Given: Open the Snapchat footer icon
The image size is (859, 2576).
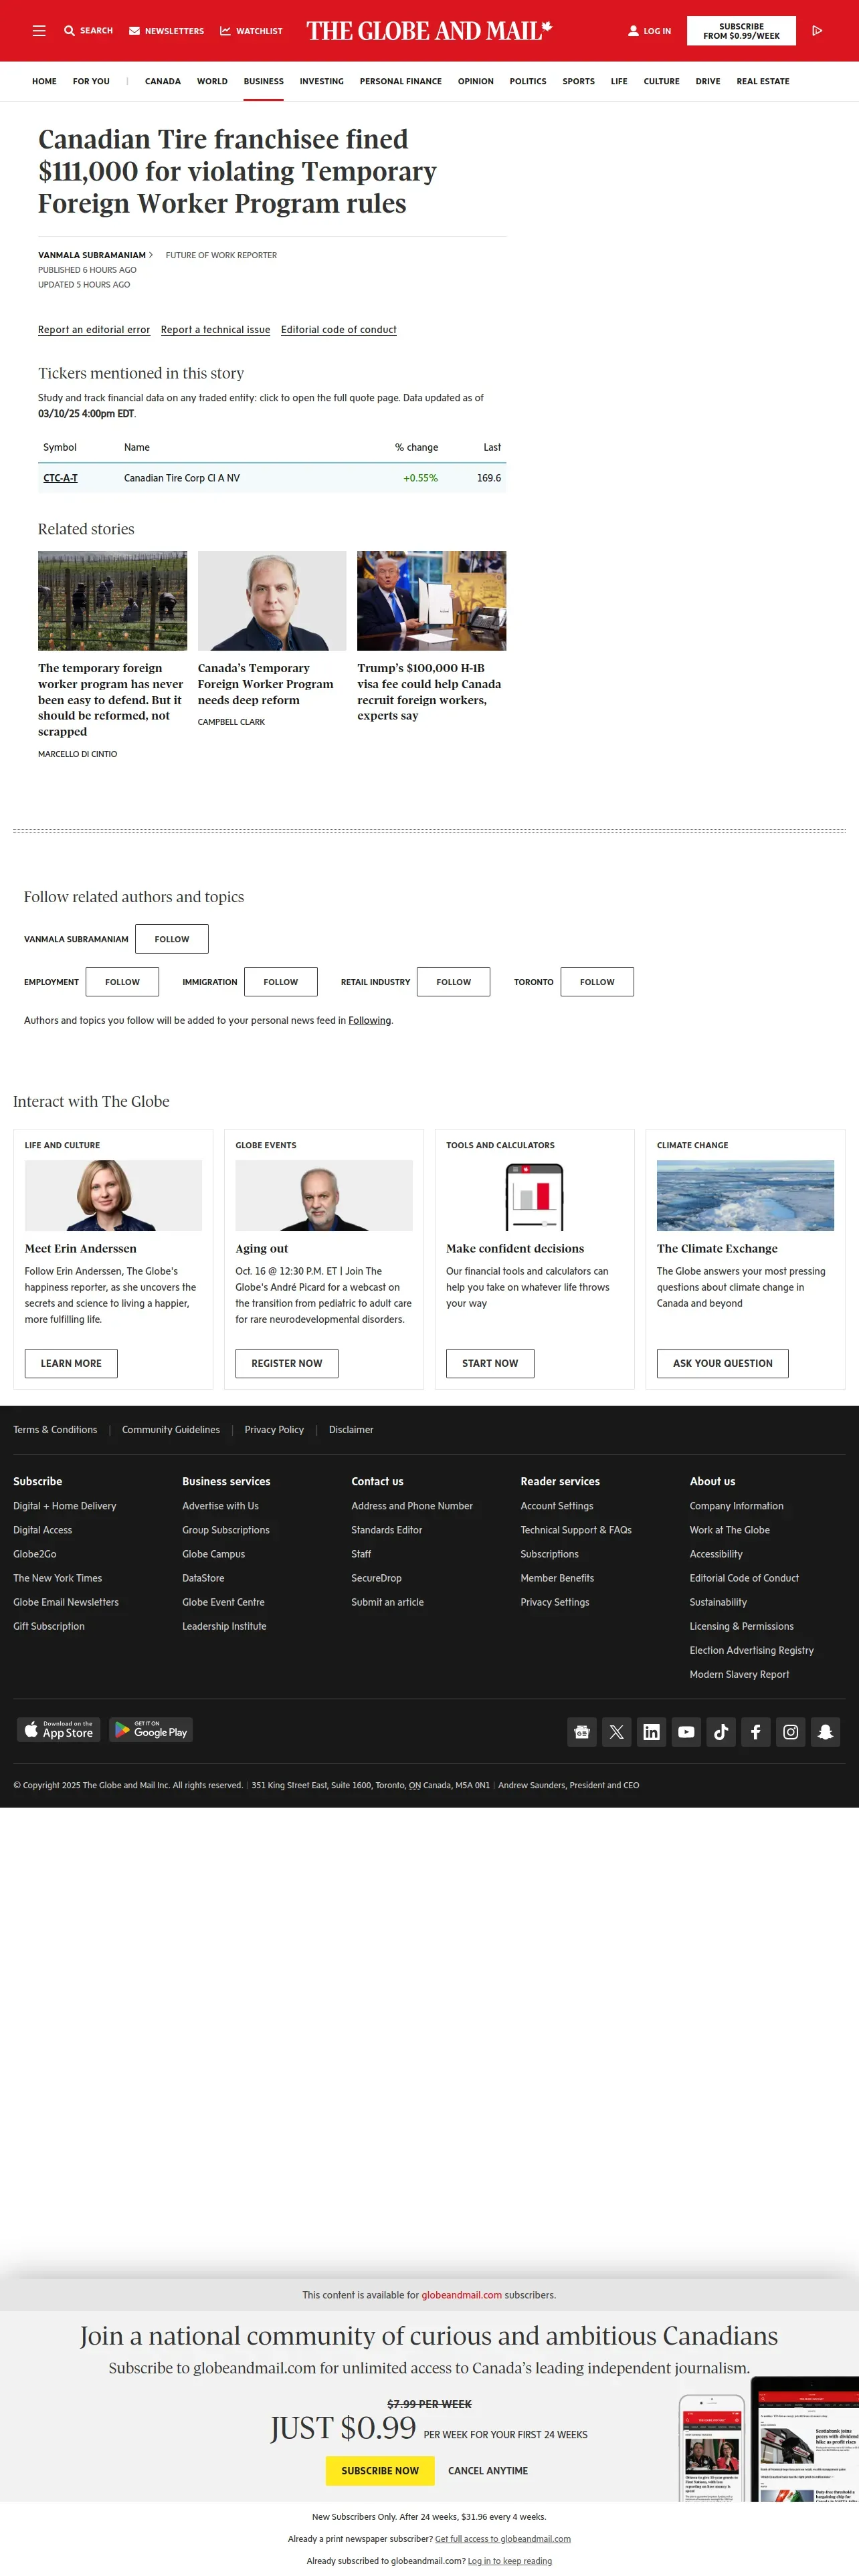Looking at the screenshot, I should coord(825,1732).
